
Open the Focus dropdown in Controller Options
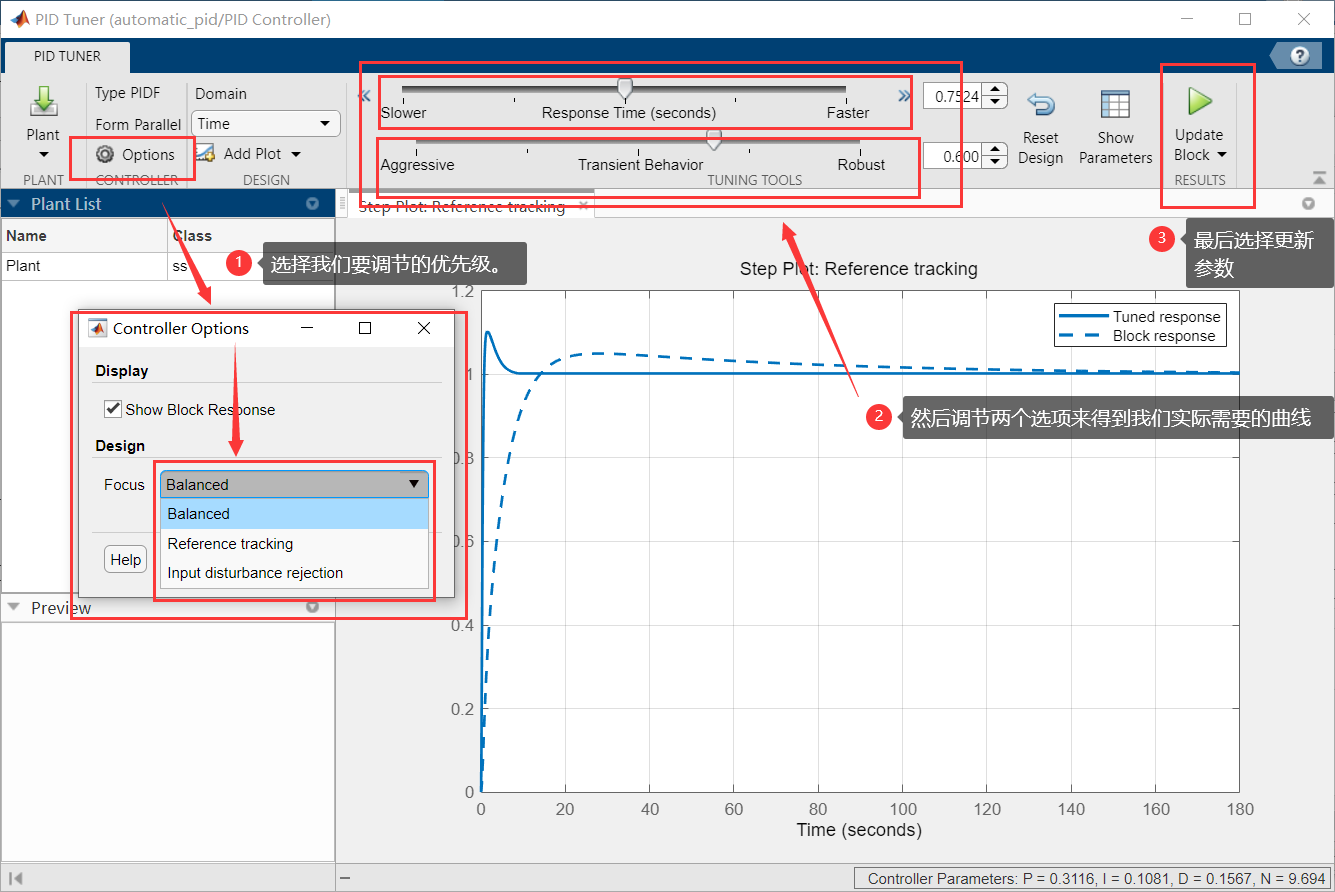294,484
